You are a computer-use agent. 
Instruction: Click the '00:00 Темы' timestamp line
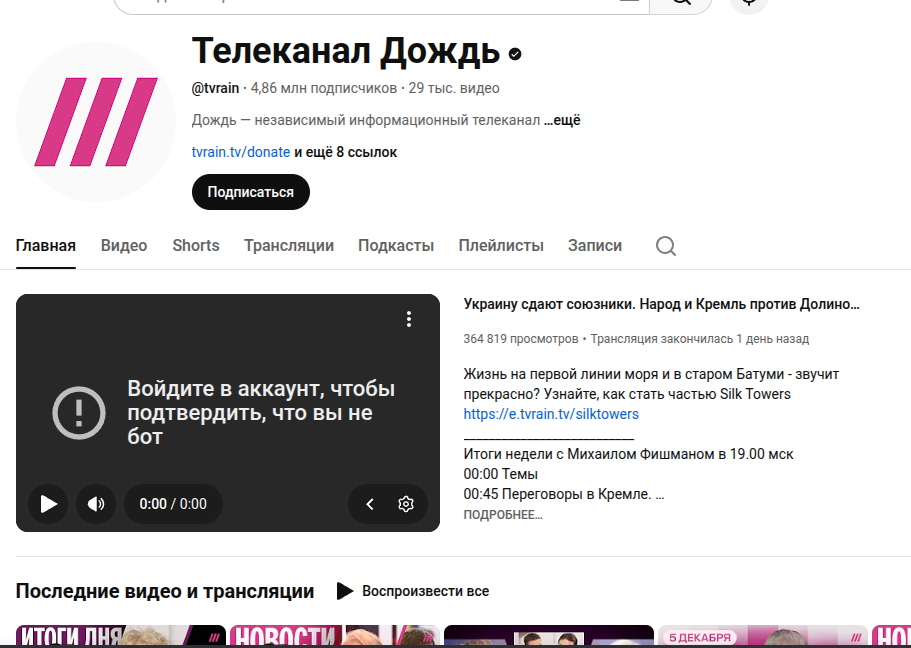coord(501,474)
